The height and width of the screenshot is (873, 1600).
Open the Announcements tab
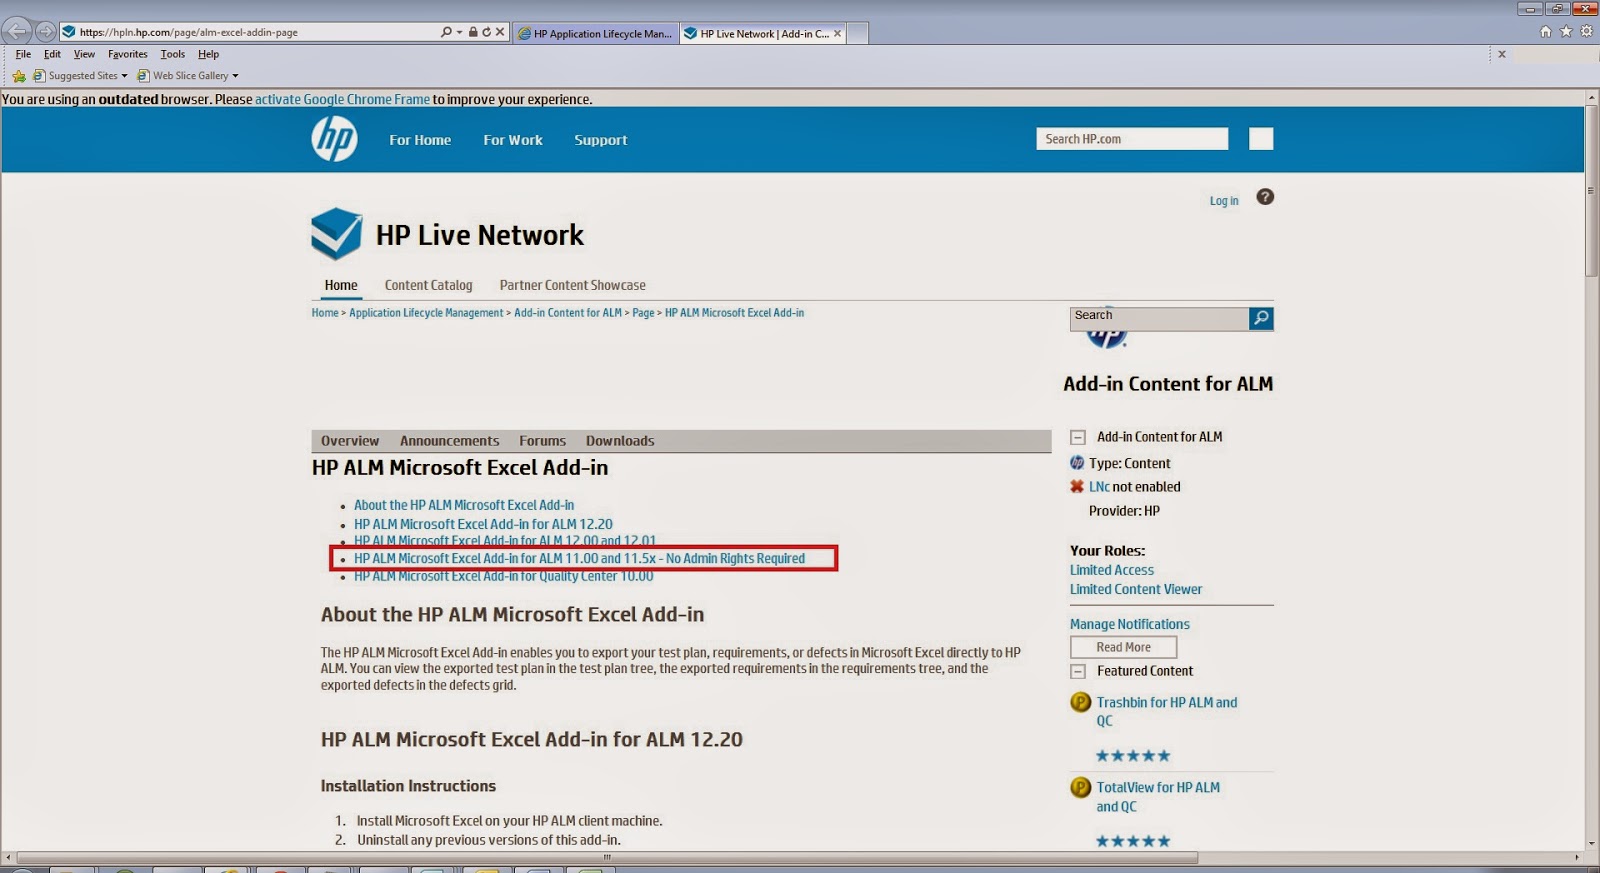[x=449, y=441]
